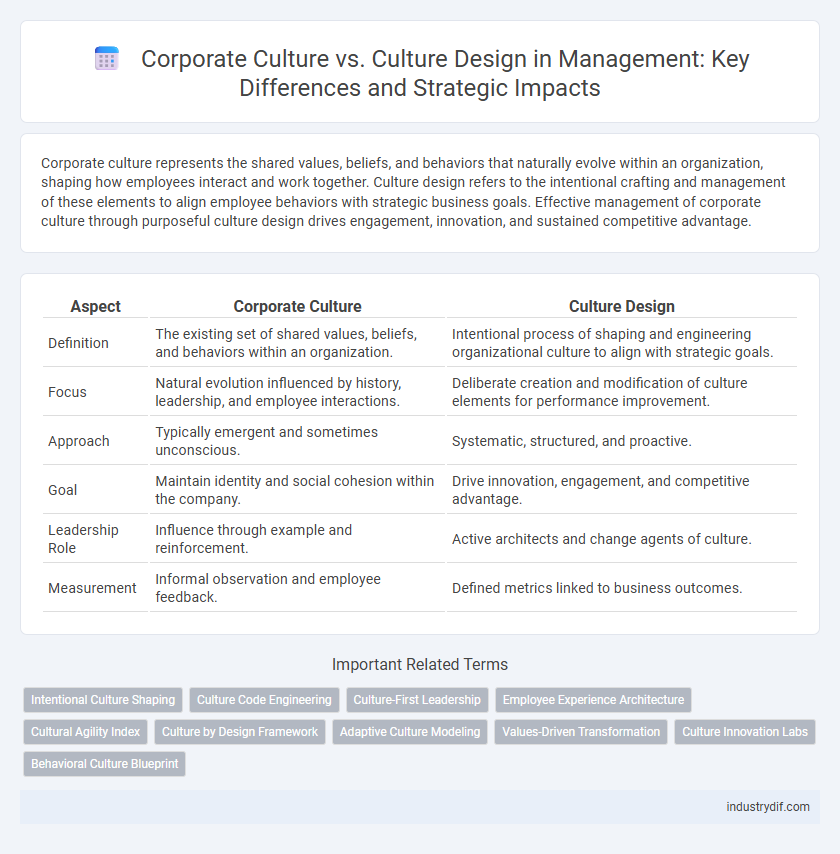Click the Culture Code Engineering badge
This screenshot has height=854, width=840.
pyautogui.click(x=263, y=700)
